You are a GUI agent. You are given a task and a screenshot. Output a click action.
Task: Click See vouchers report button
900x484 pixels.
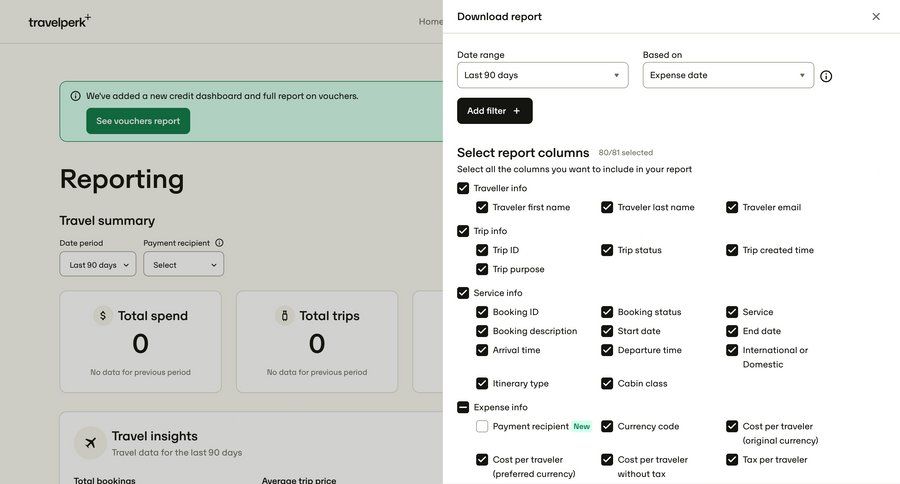[138, 121]
